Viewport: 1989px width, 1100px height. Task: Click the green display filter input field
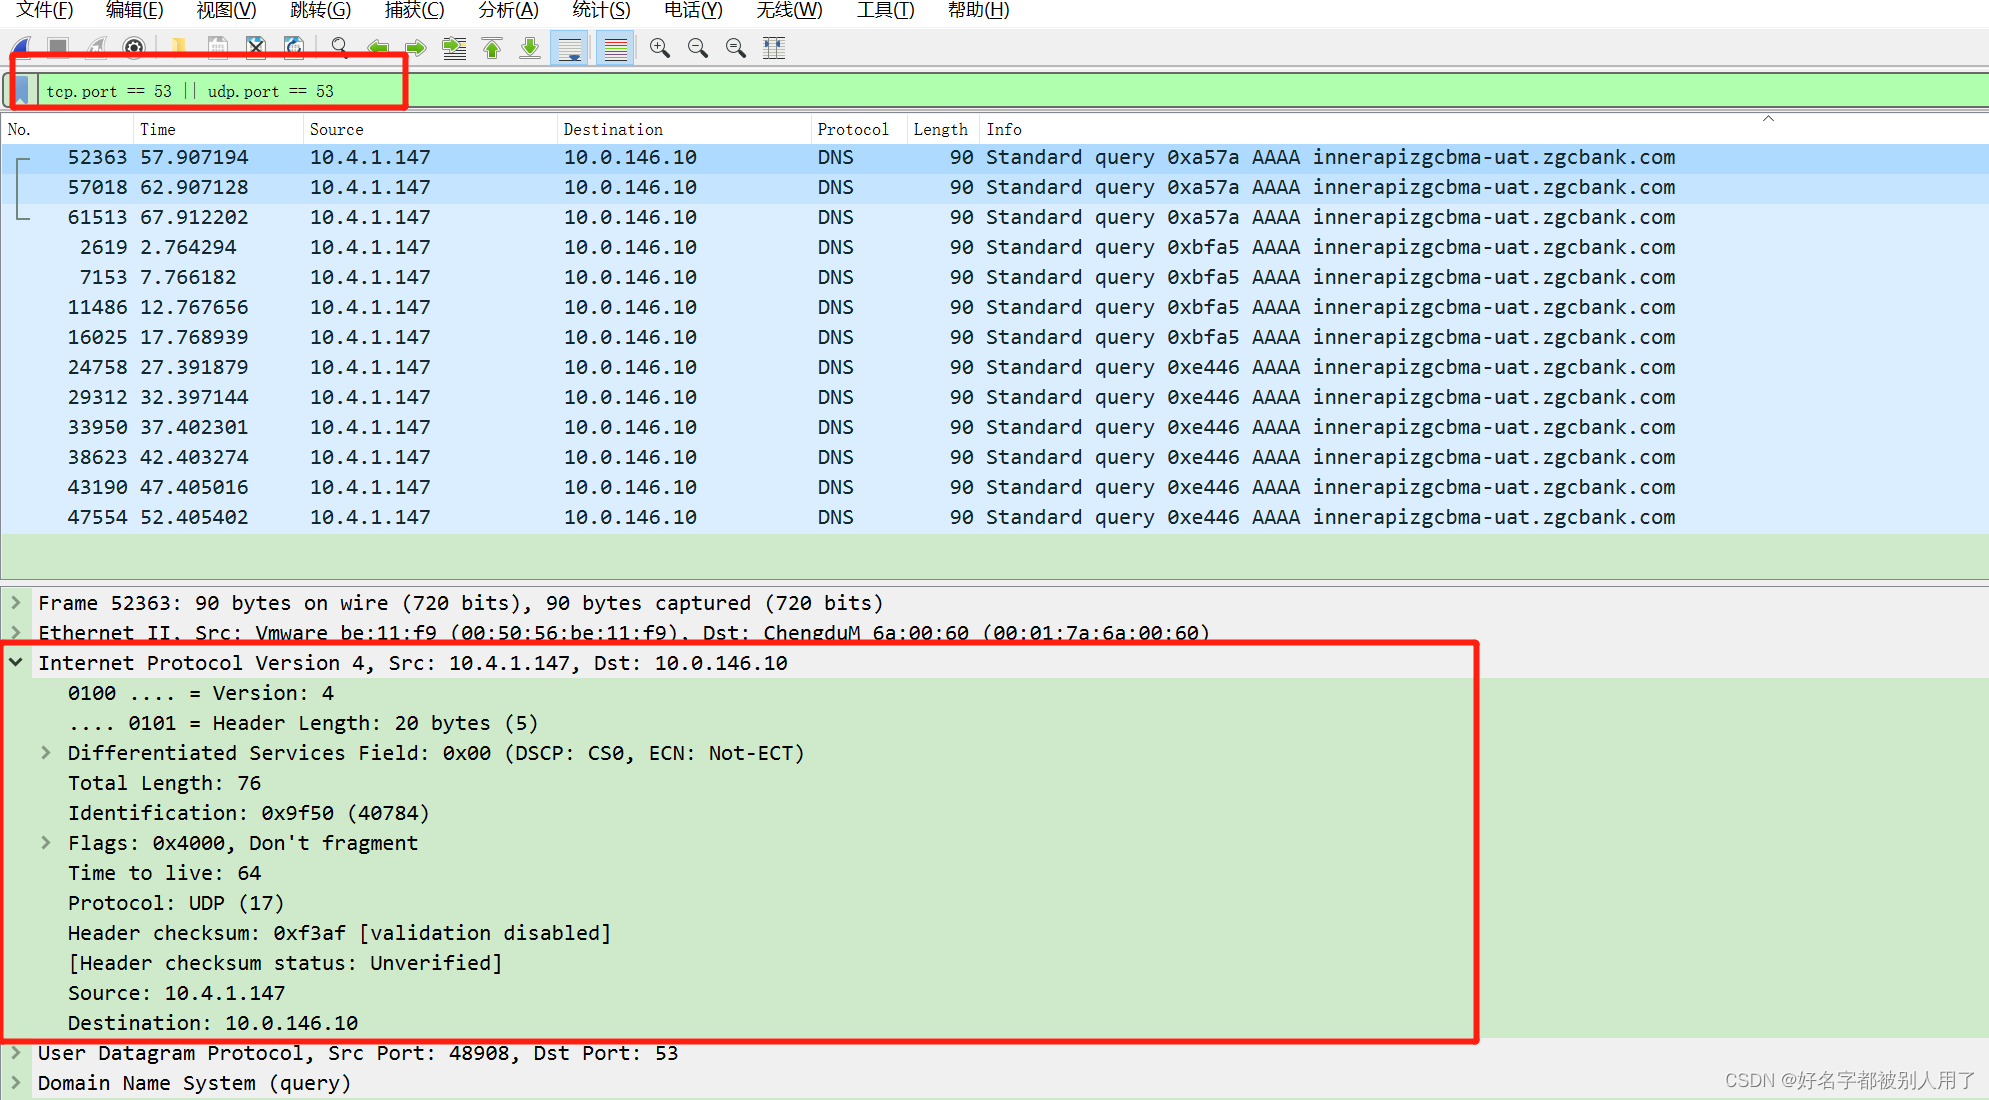pyautogui.click(x=900, y=91)
